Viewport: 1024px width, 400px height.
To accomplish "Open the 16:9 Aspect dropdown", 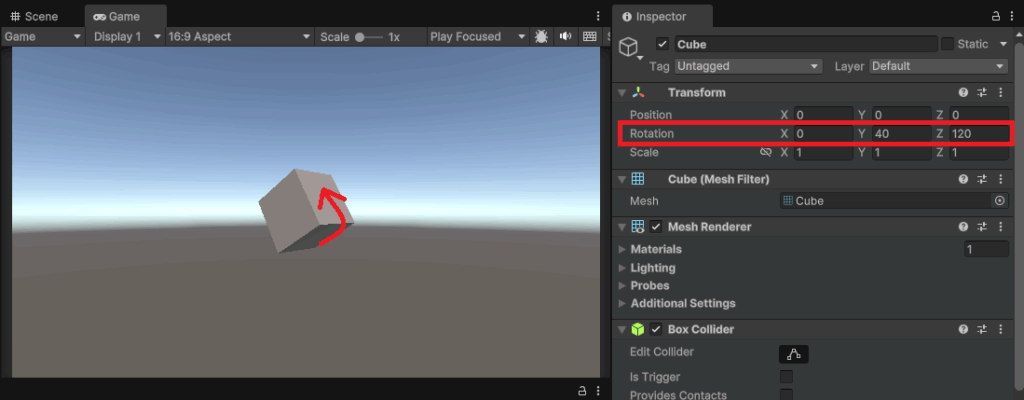I will pyautogui.click(x=239, y=37).
